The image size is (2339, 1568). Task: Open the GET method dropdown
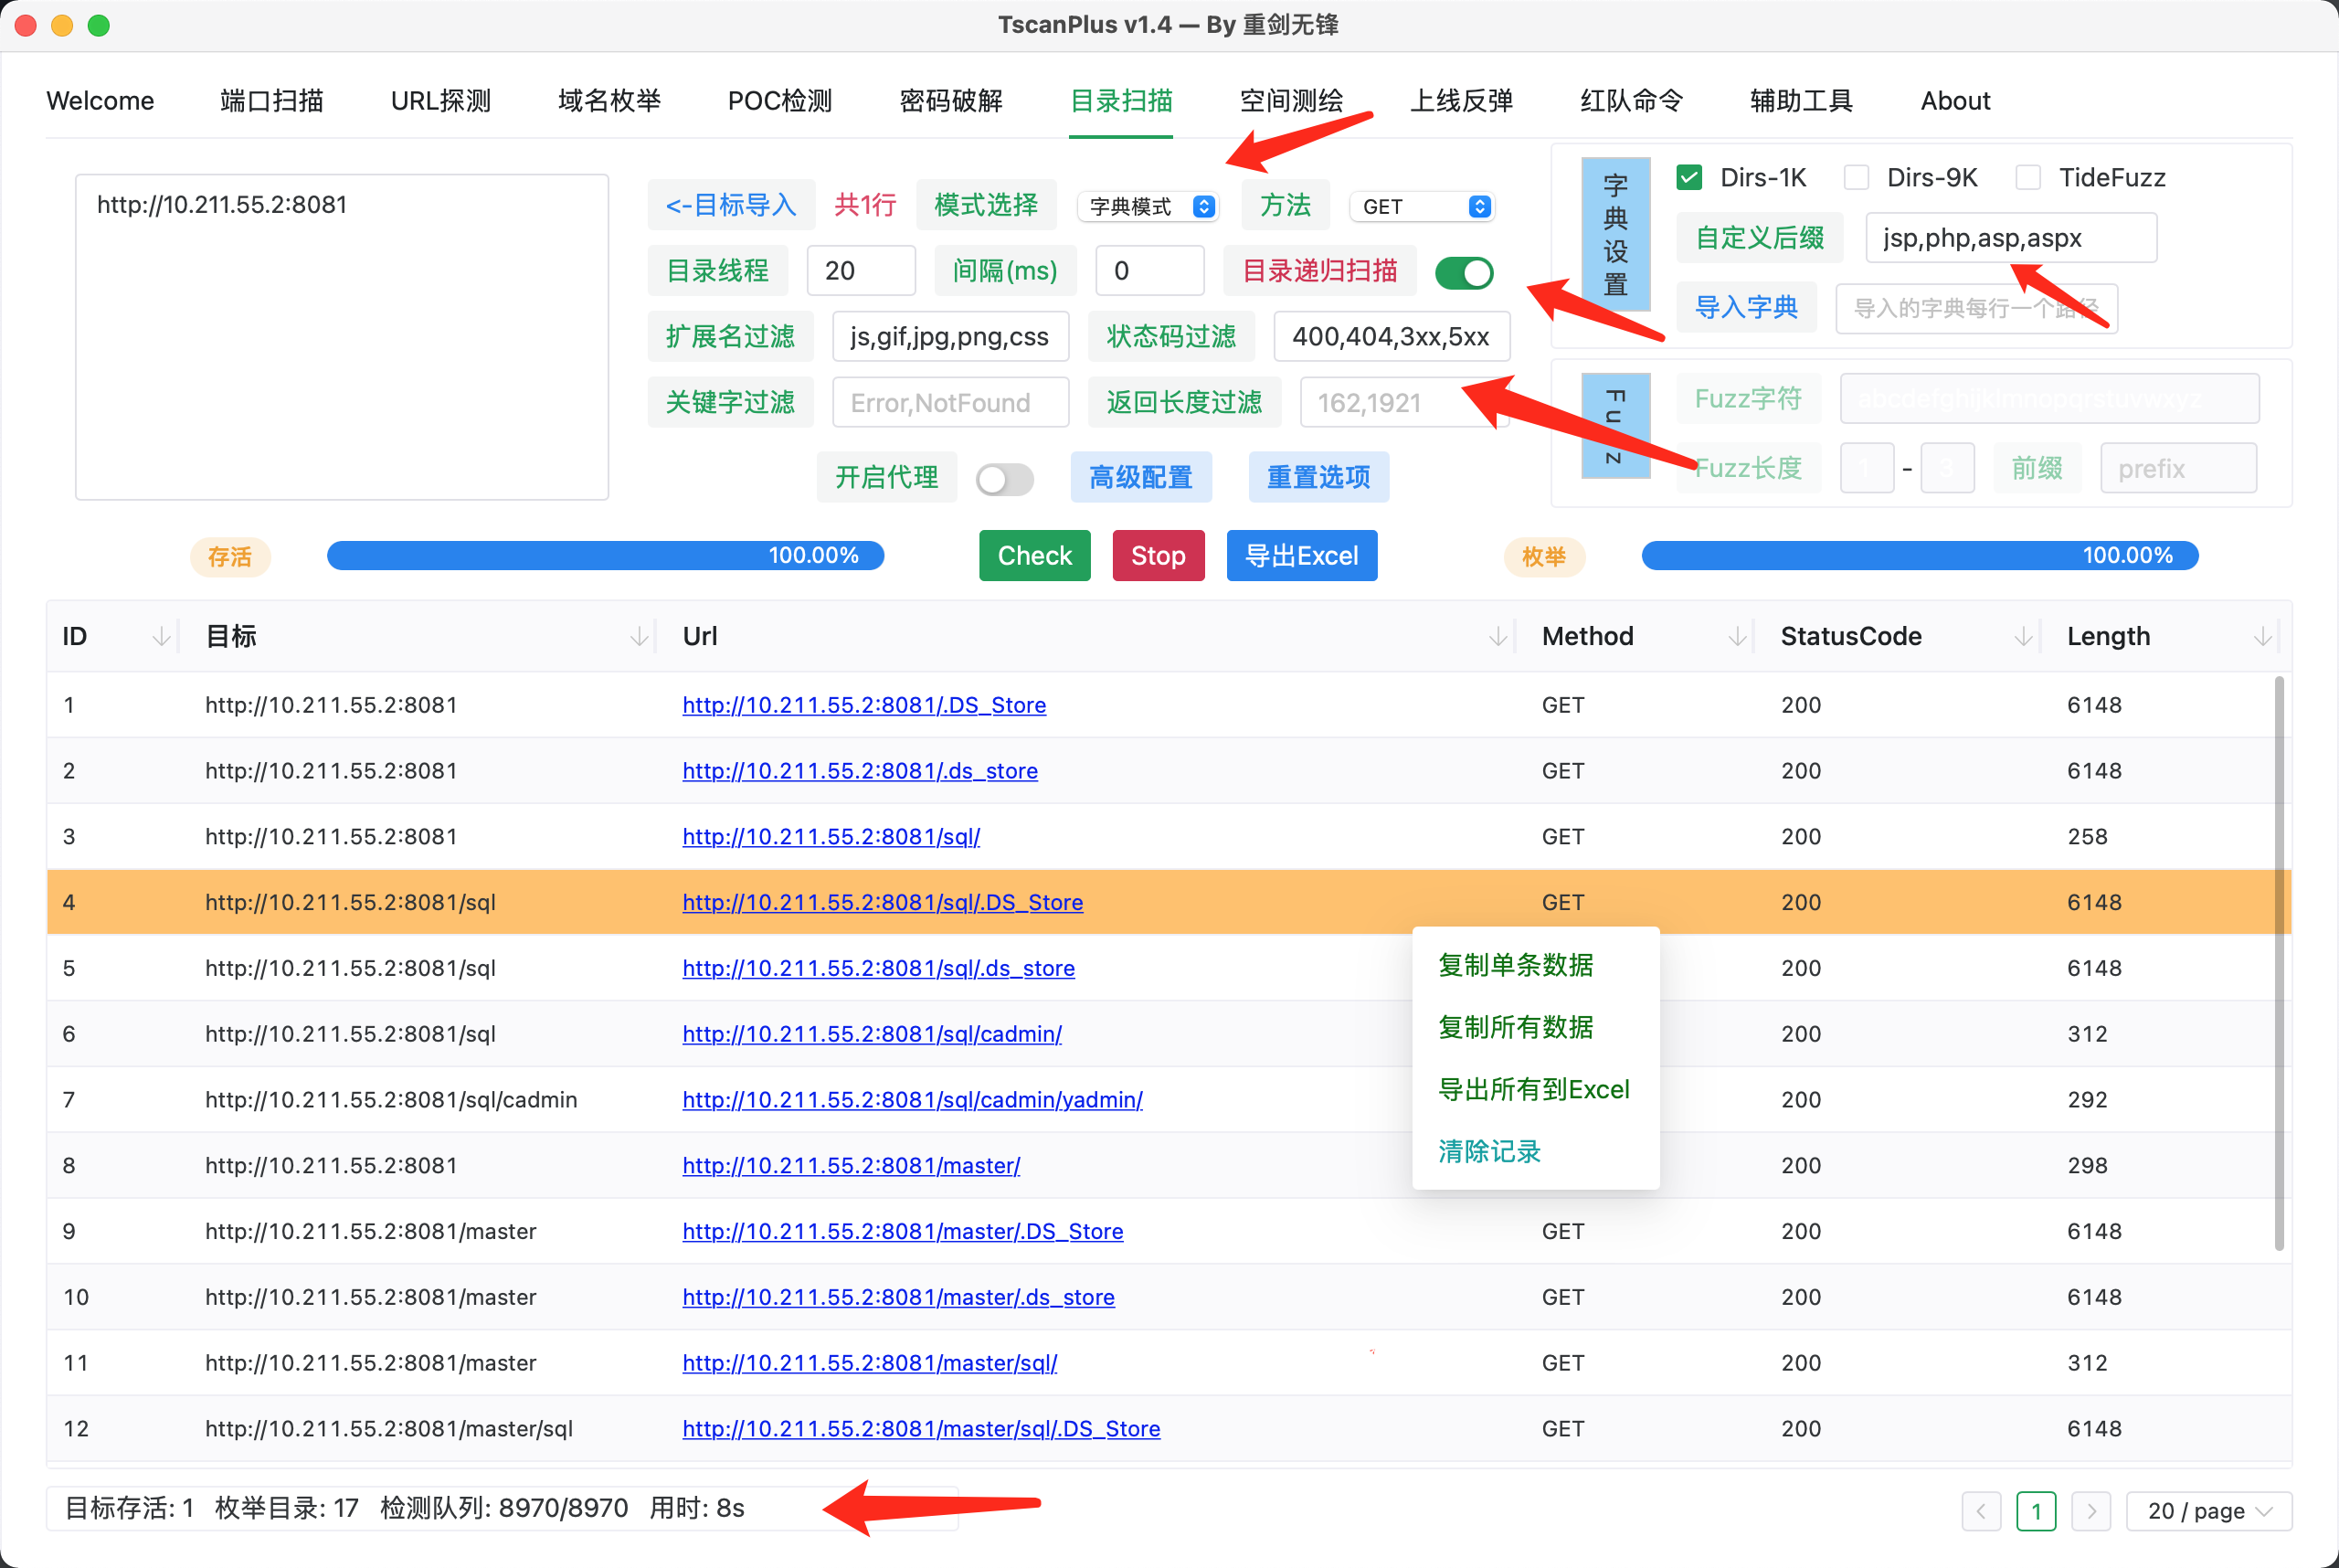click(1423, 207)
